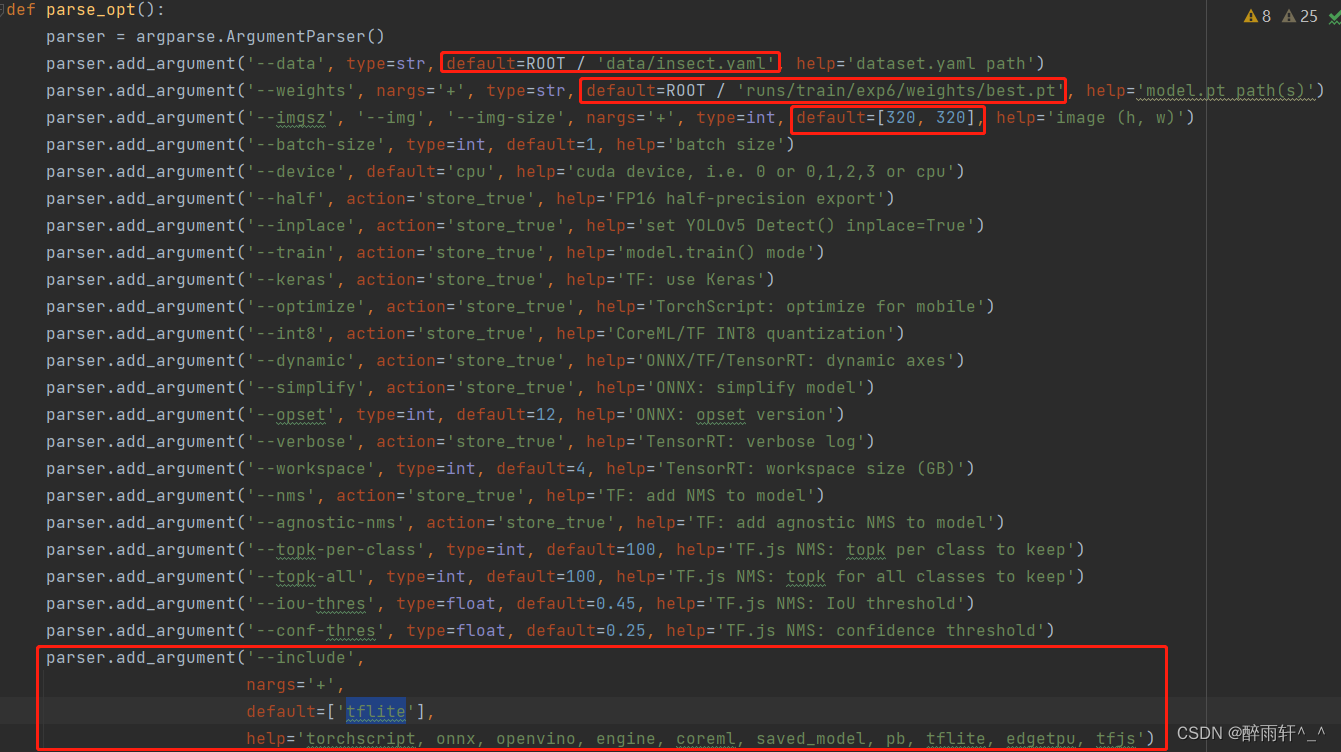Screen dimensions: 1341x752
Task: Click the 'dataset.yaml path' help string
Action: pyautogui.click(x=935, y=64)
